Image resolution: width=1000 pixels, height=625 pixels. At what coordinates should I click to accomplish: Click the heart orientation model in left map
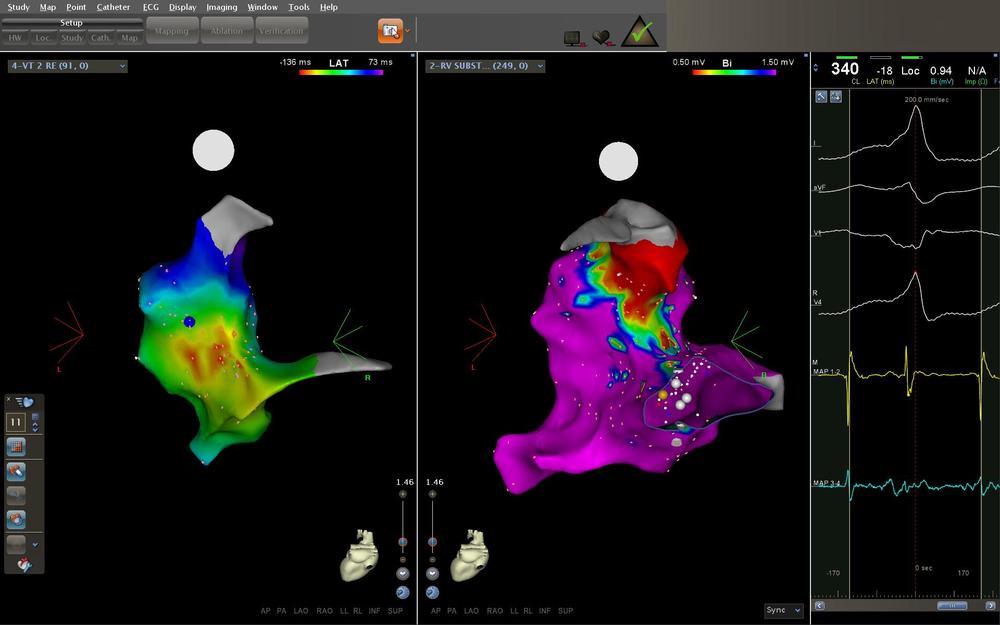pos(360,556)
